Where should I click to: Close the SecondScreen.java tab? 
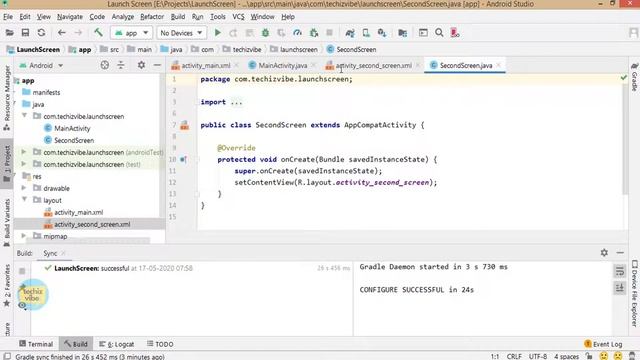[499, 65]
